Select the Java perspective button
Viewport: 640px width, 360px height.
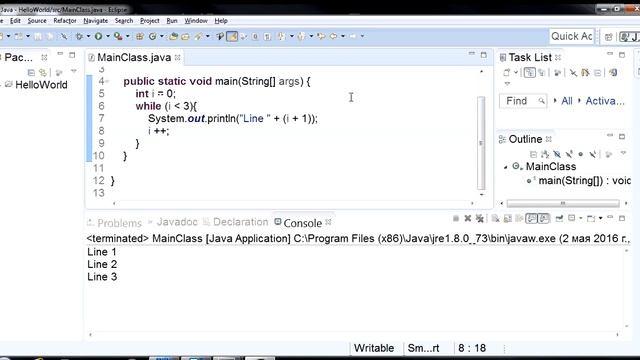(x=629, y=37)
